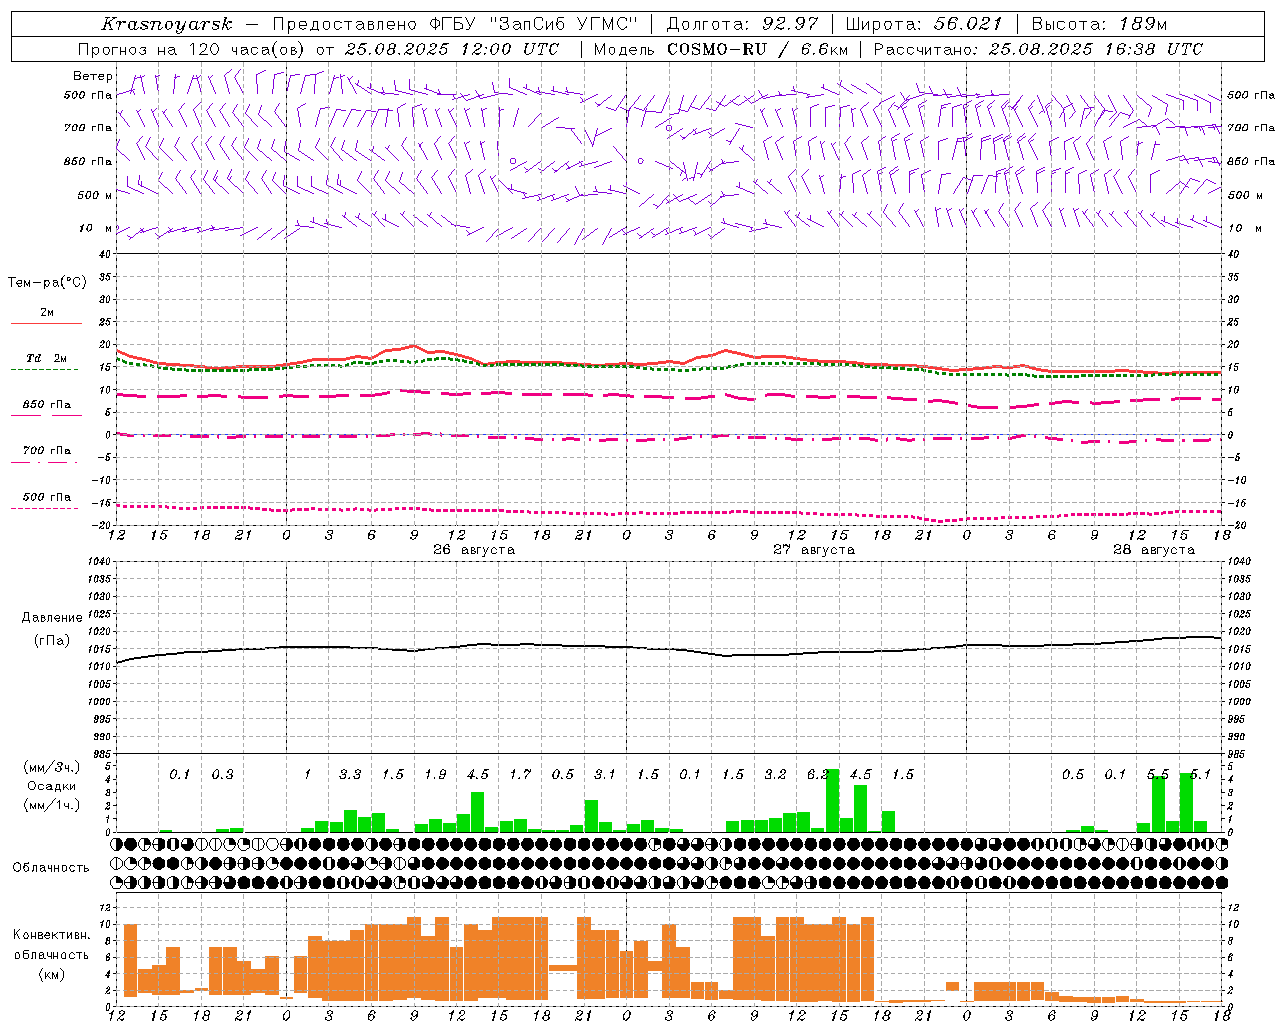The width and height of the screenshot is (1280, 1024).
Task: Click the "Рассчитано: 25.08.2025 16:38 UTC" text
Action: click(x=1038, y=49)
